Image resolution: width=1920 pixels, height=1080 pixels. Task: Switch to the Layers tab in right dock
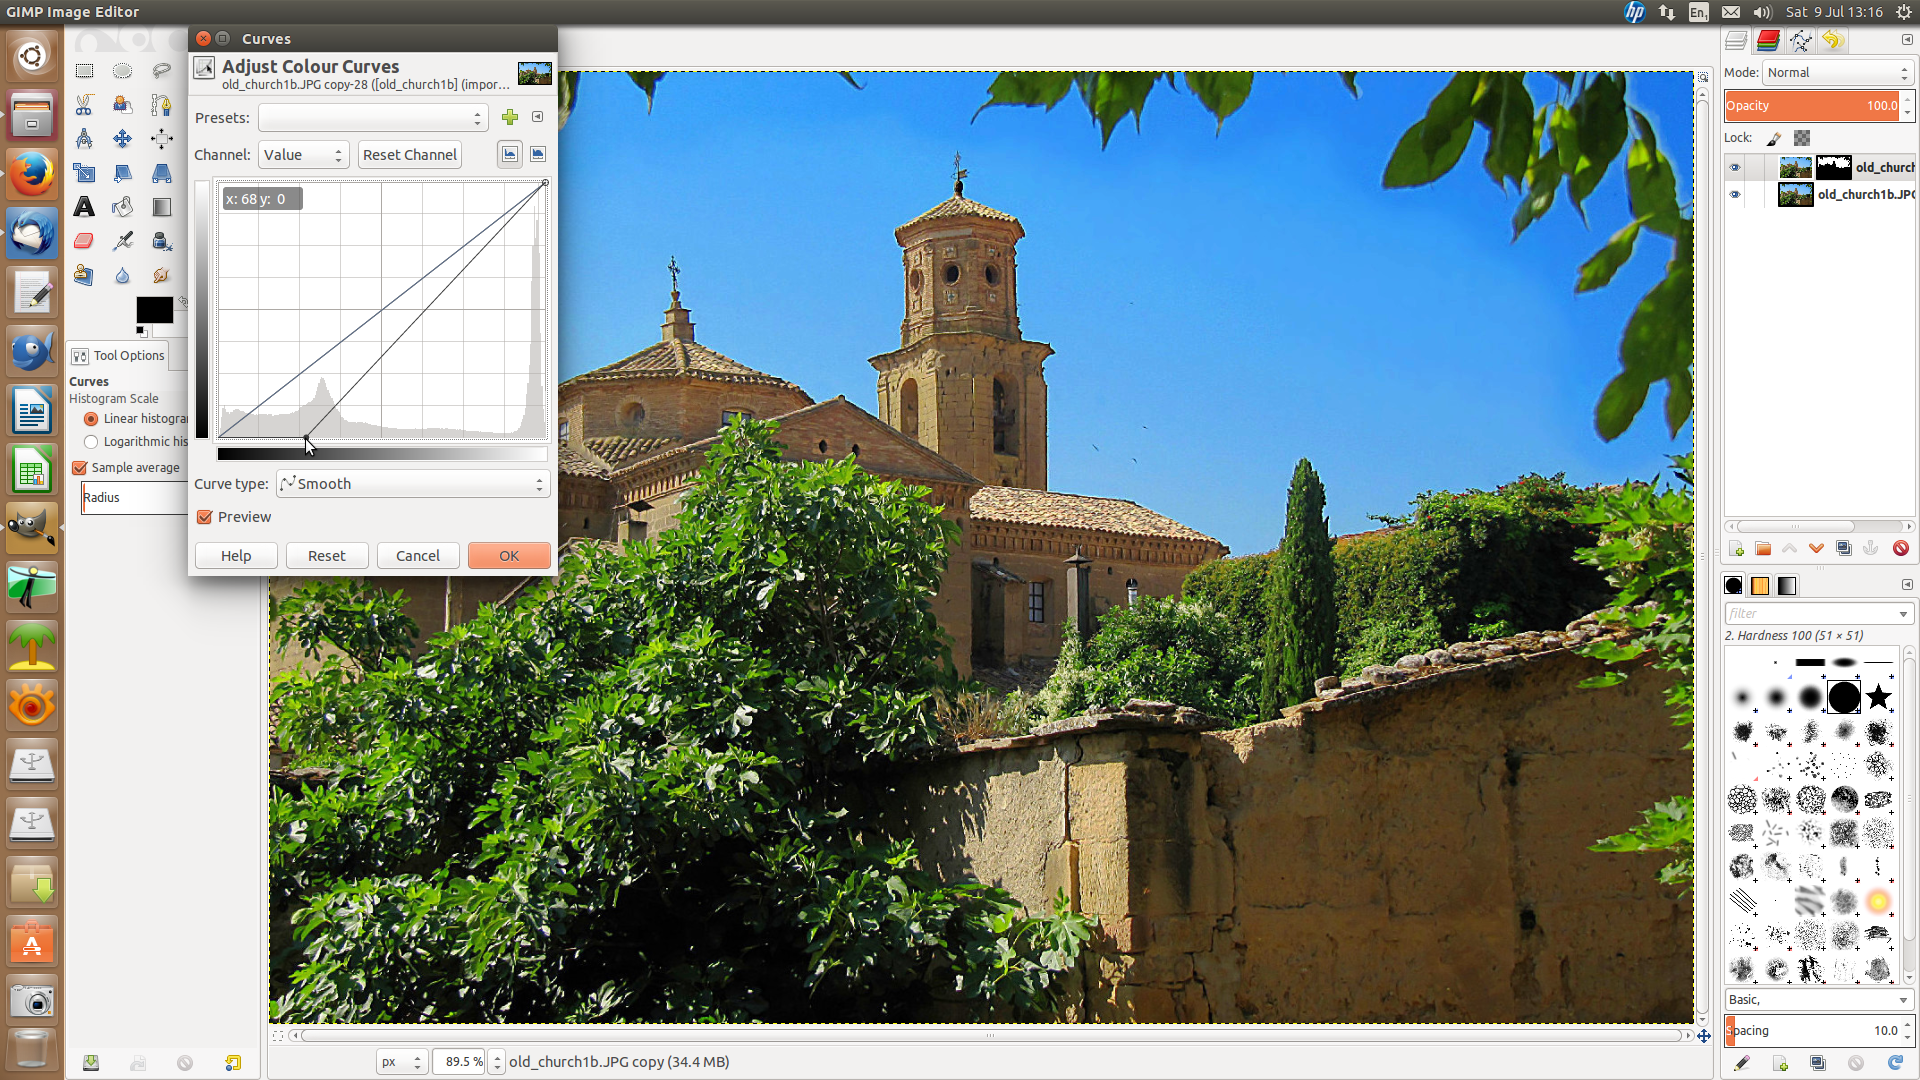coord(1736,40)
